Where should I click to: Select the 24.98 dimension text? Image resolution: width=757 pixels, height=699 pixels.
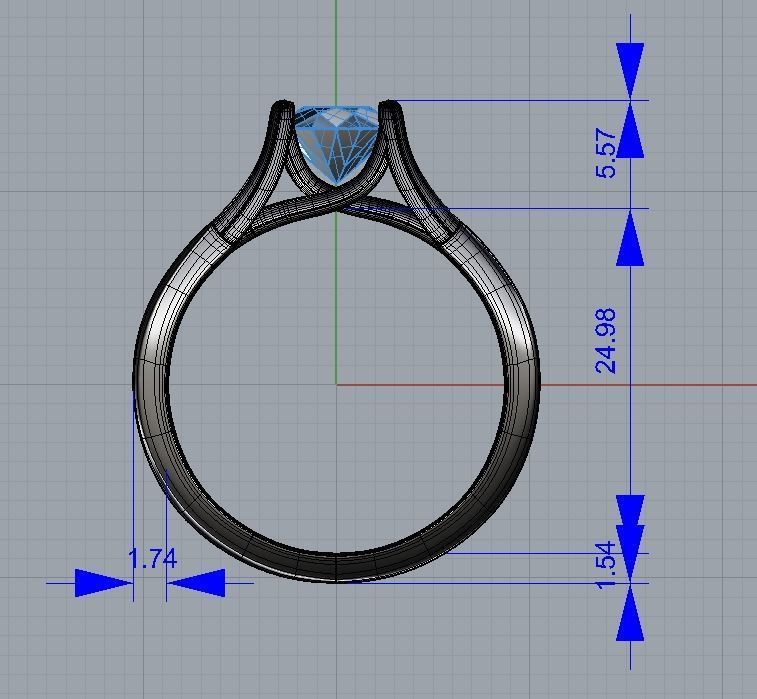coord(606,341)
